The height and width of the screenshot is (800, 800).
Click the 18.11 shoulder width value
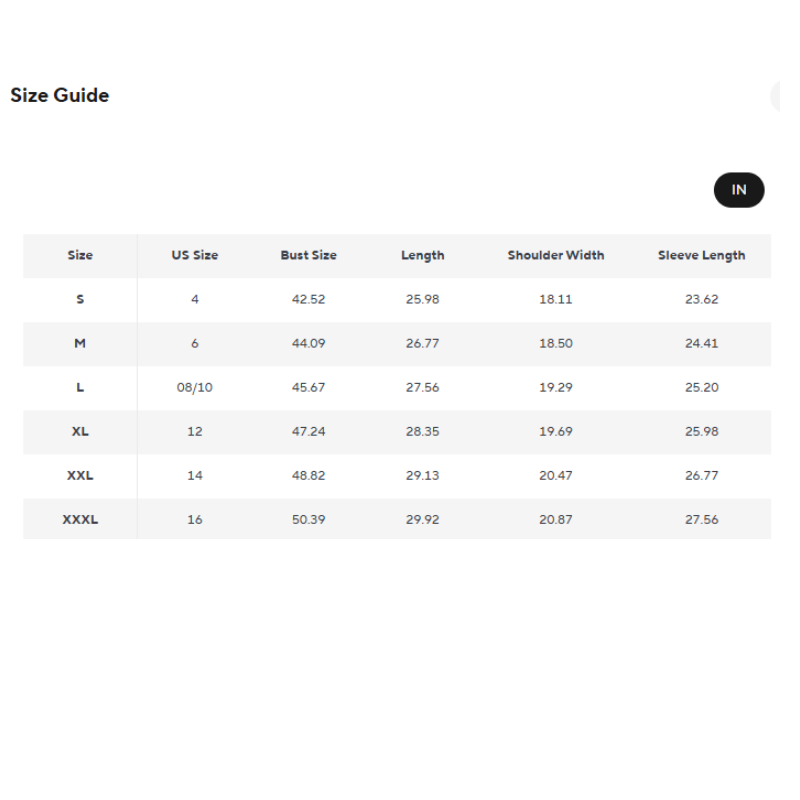(x=555, y=299)
